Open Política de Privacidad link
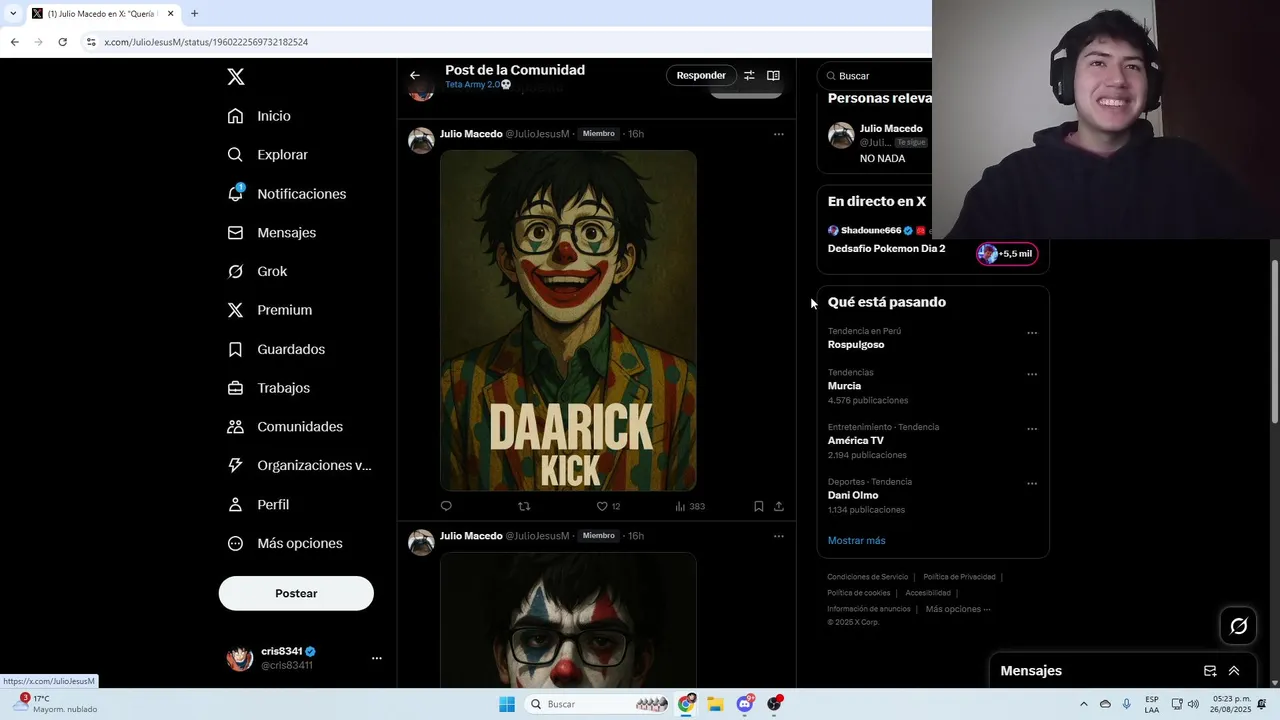This screenshot has height=720, width=1280. pyautogui.click(x=959, y=577)
